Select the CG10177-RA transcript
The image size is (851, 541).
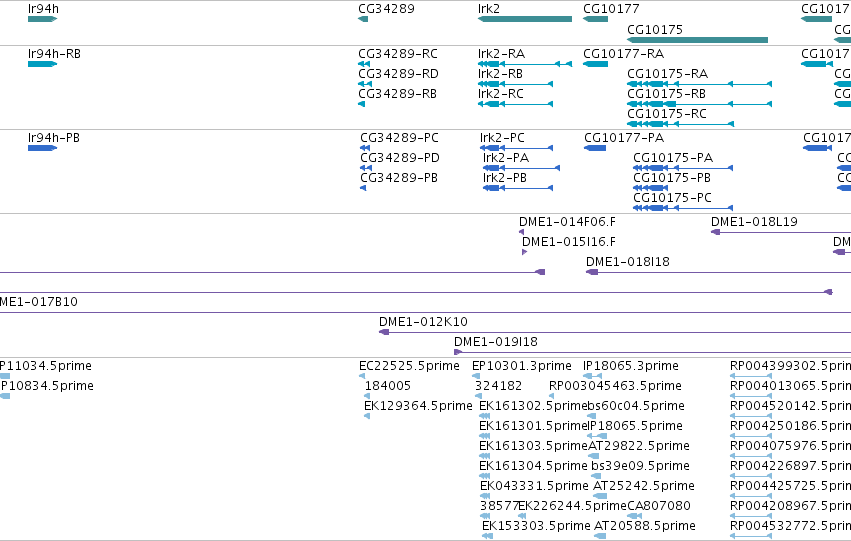point(595,64)
